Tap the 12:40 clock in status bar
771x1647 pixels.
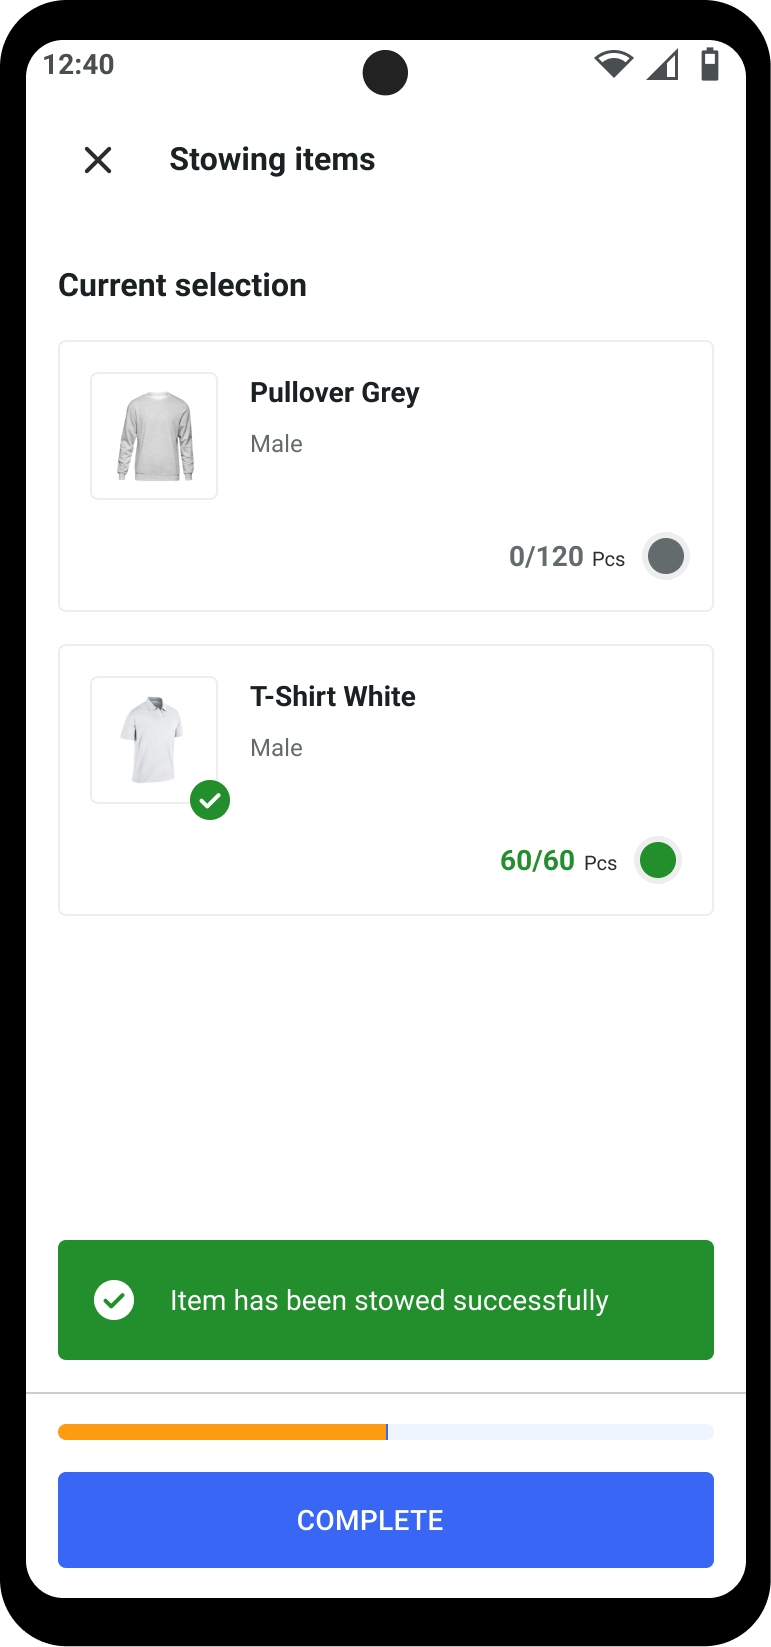[79, 65]
